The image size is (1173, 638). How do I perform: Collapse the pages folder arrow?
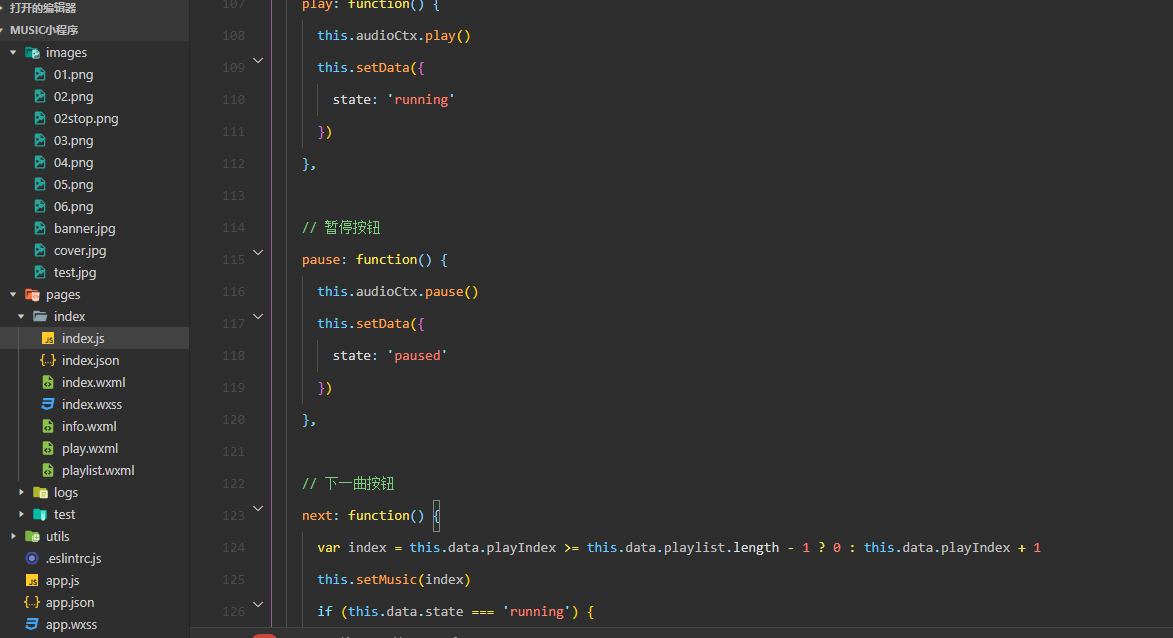[x=13, y=295]
